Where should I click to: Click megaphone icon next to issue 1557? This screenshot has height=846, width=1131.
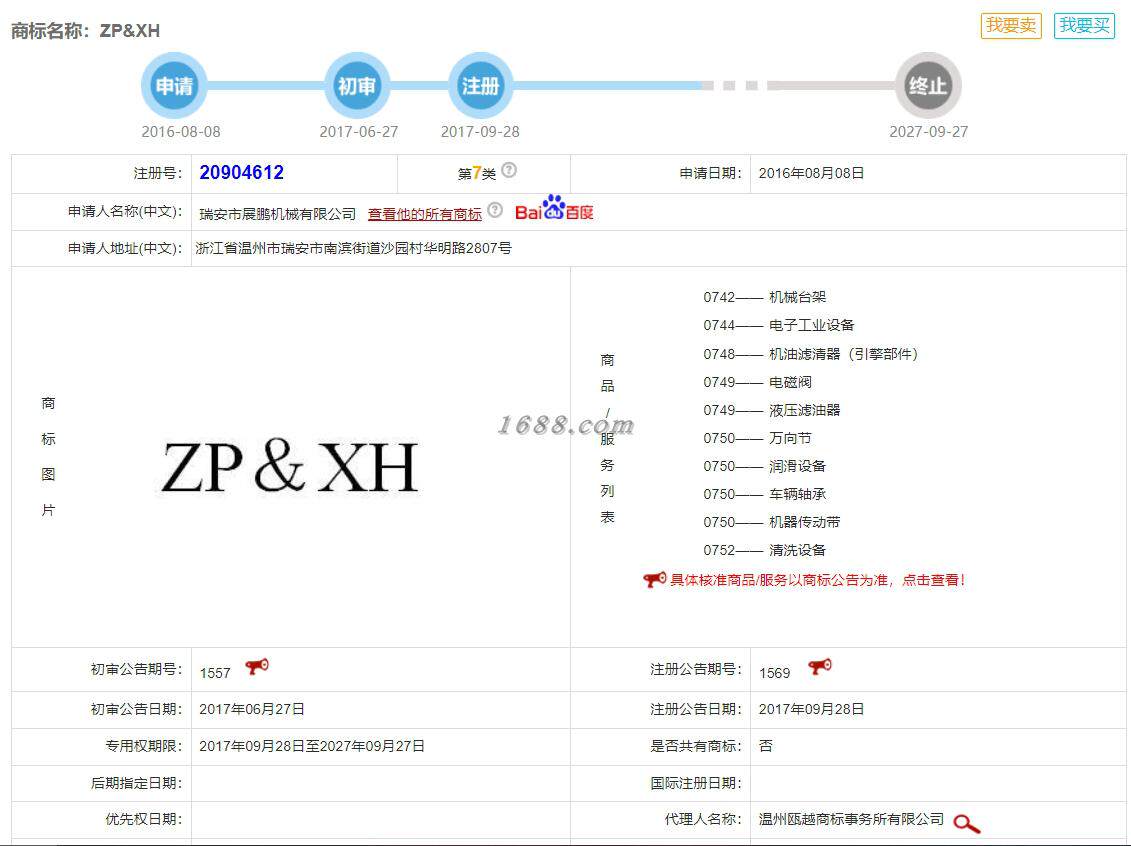coord(257,666)
